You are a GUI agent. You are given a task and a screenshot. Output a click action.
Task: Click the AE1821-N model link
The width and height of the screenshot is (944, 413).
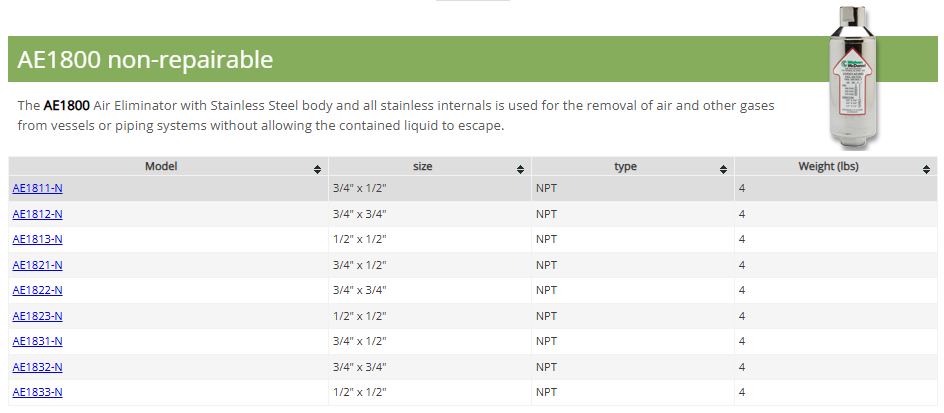pyautogui.click(x=37, y=265)
